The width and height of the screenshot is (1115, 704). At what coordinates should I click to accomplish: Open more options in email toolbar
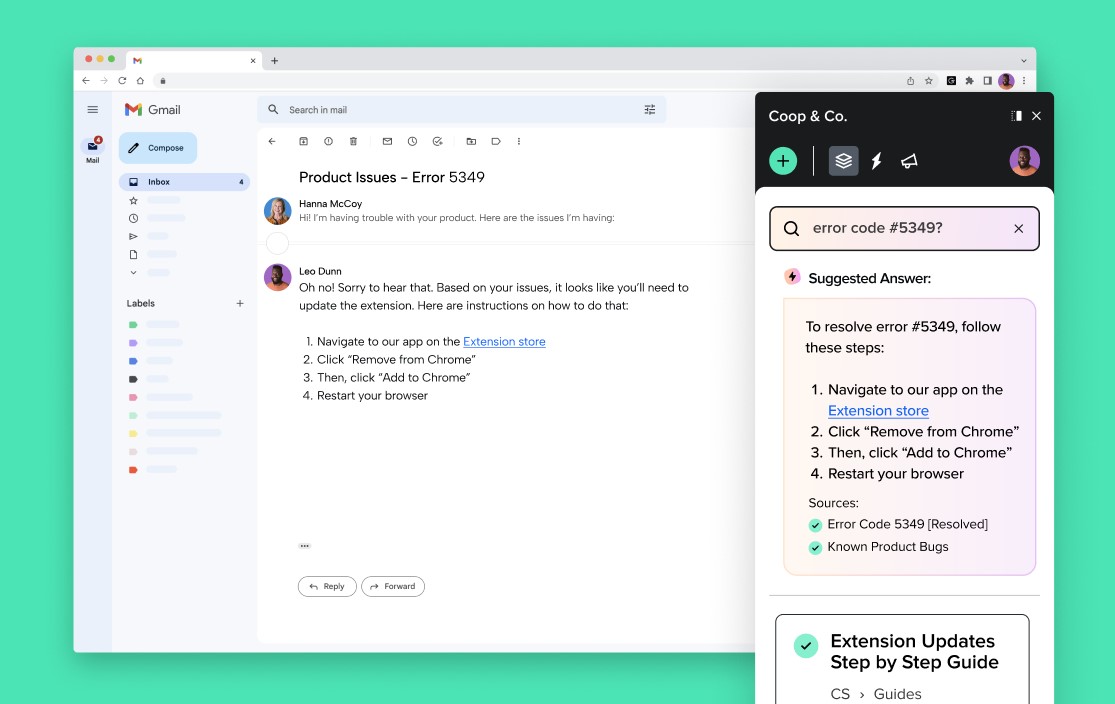point(519,142)
